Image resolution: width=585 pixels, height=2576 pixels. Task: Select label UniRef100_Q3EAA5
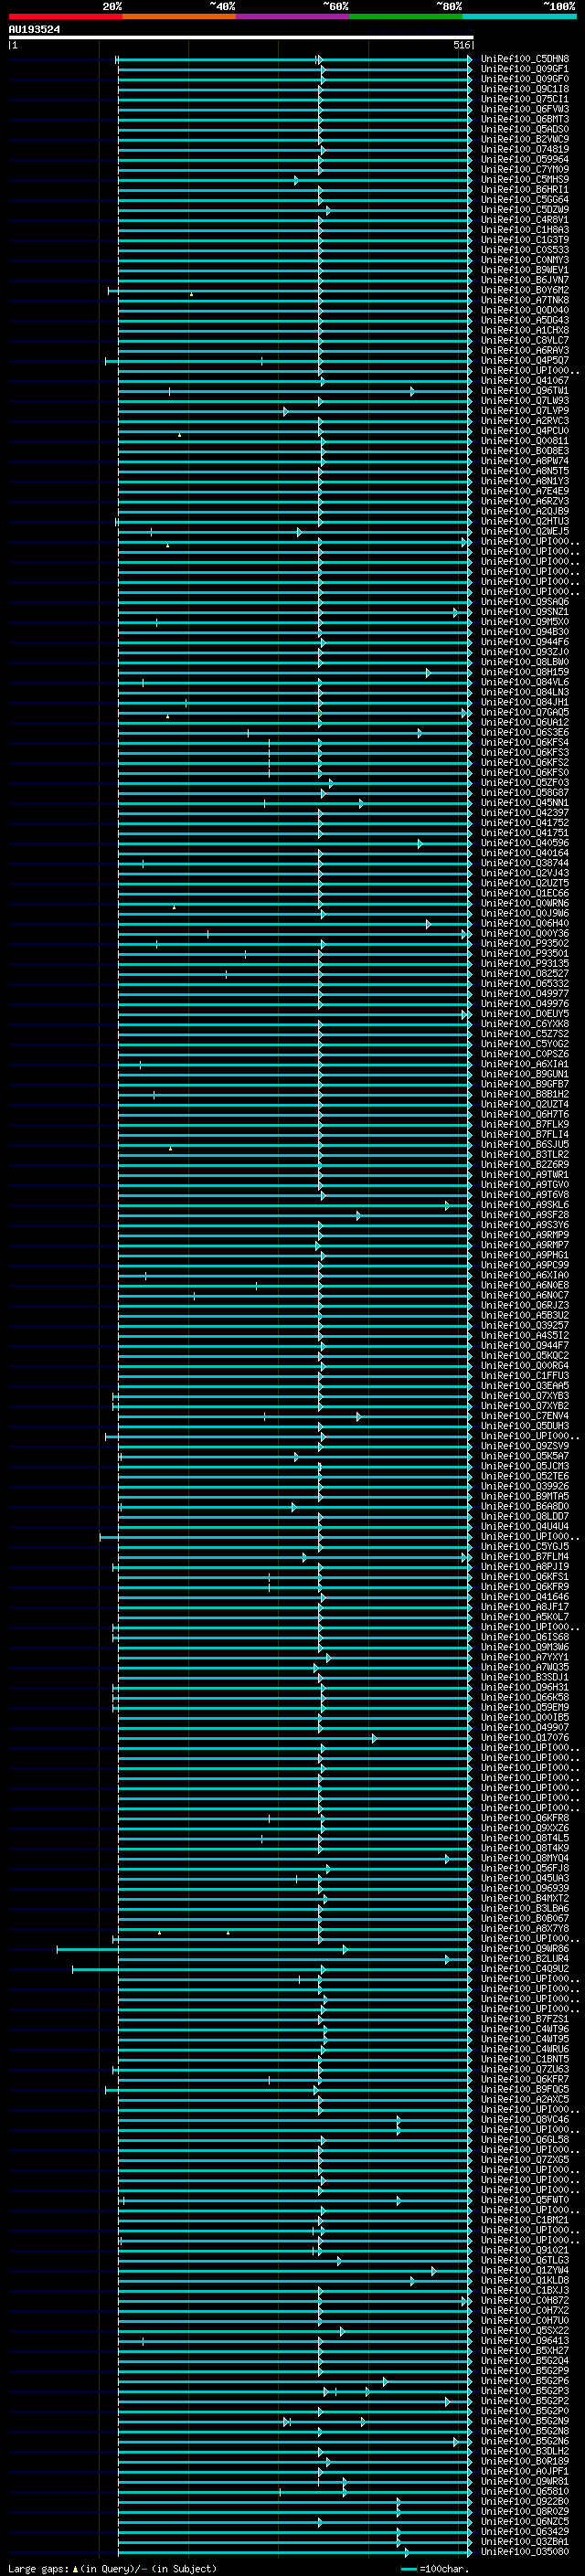pos(525,1386)
